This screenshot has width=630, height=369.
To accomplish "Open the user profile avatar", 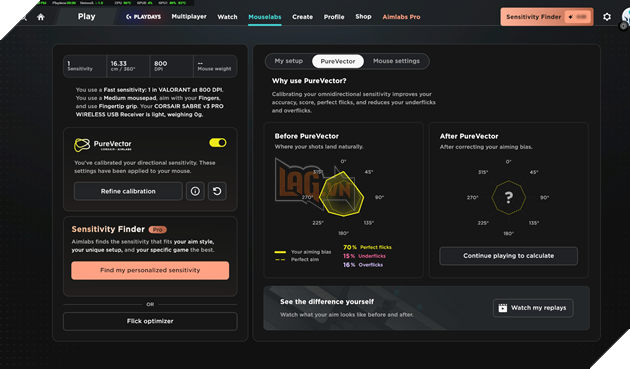I will click(x=626, y=18).
